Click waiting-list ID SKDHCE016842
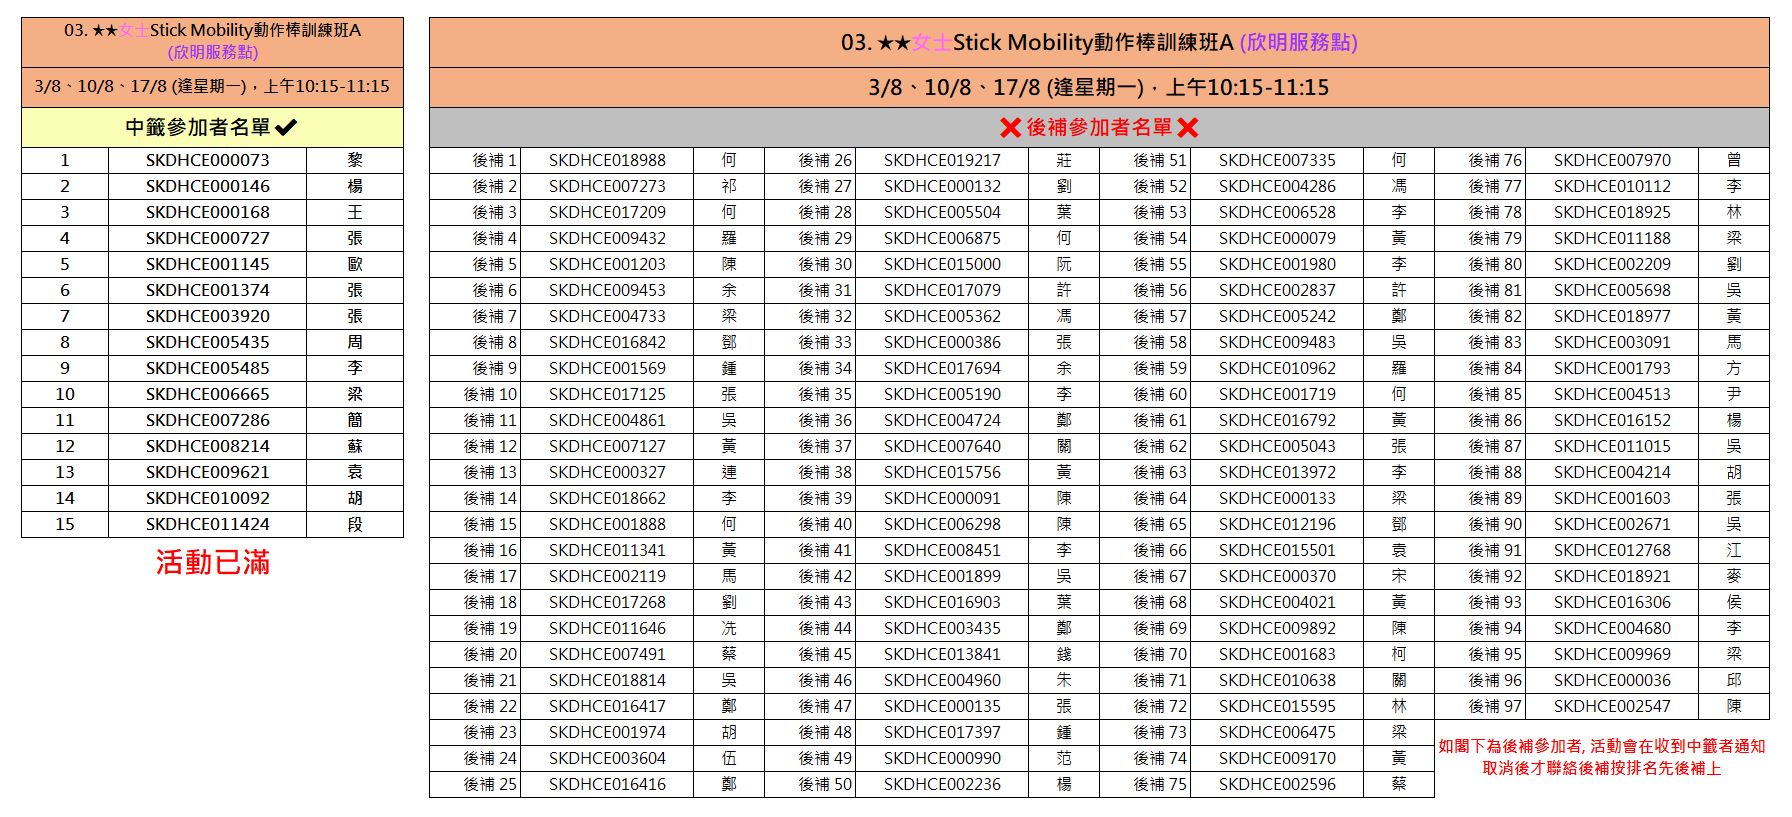 coord(607,342)
